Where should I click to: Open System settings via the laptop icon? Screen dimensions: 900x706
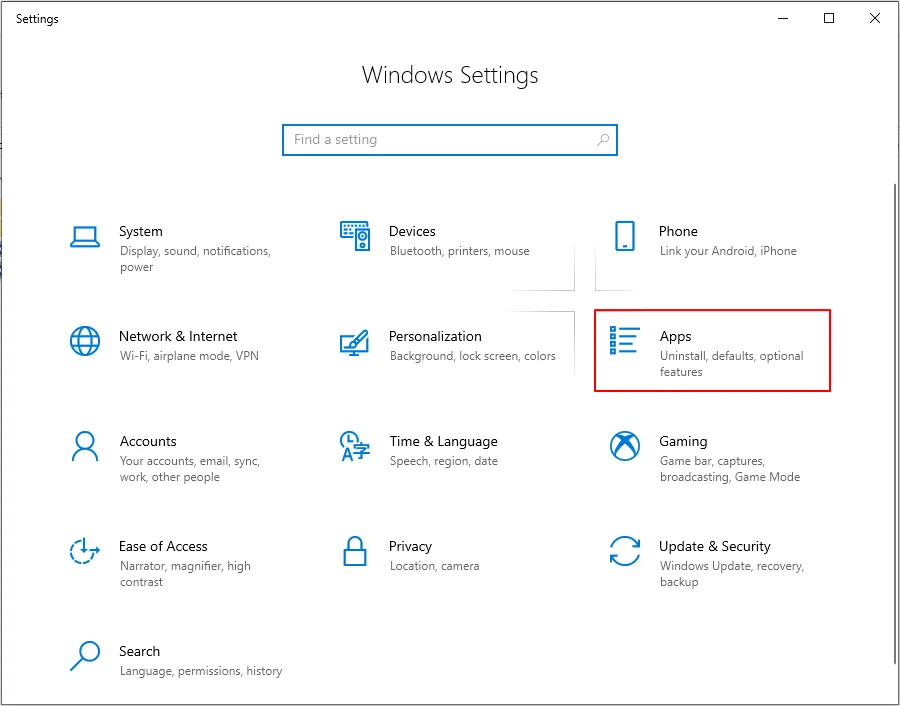[x=85, y=236]
